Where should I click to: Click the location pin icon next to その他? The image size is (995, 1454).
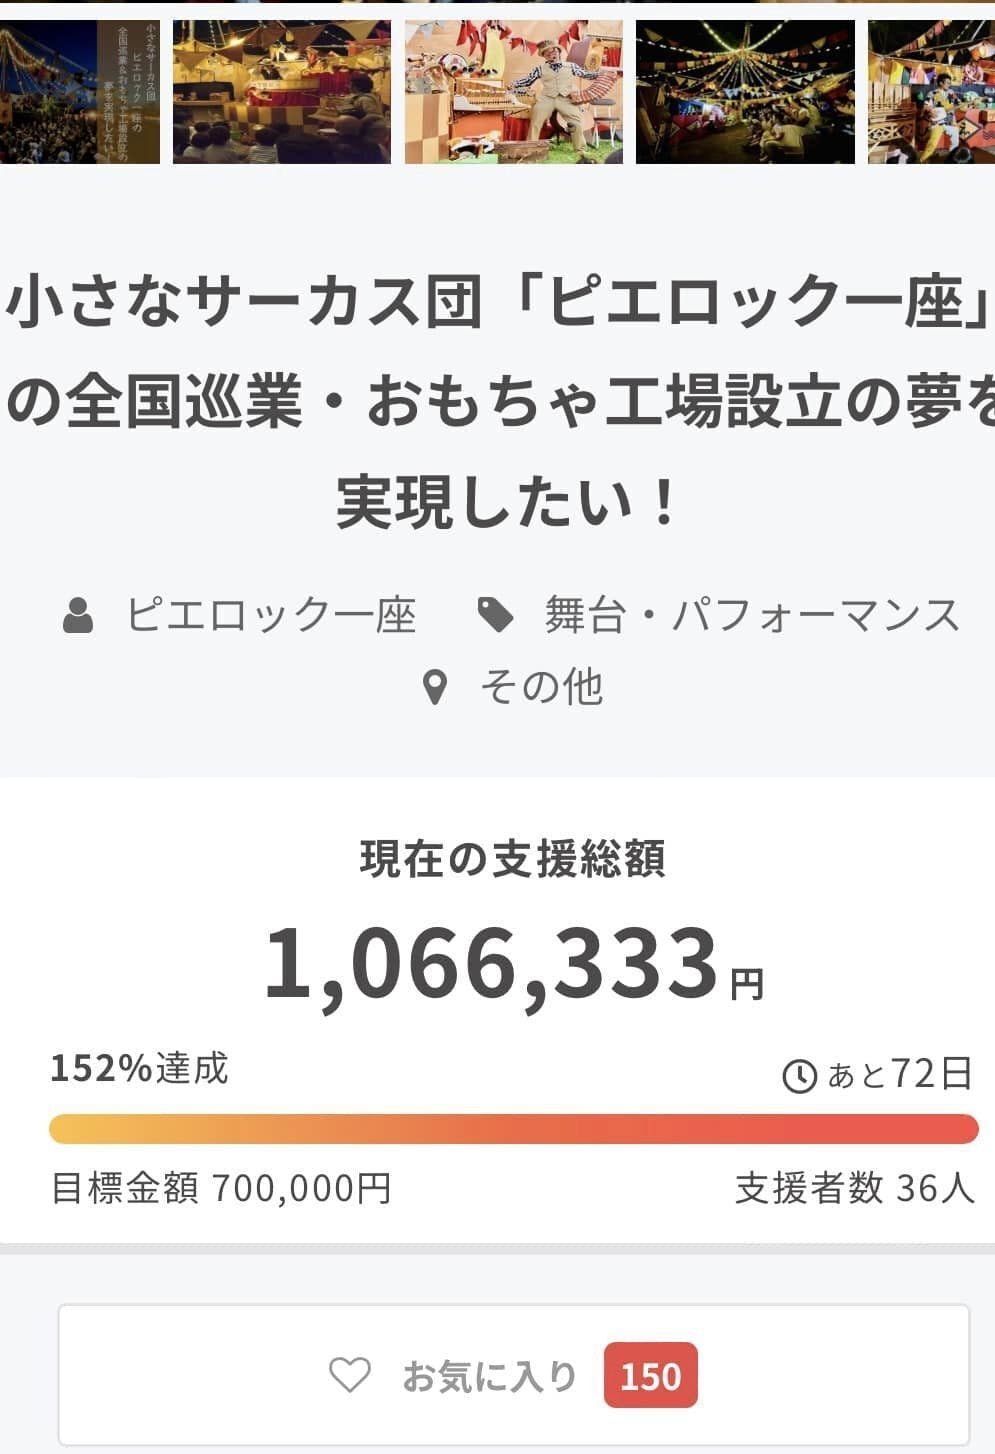pos(434,685)
